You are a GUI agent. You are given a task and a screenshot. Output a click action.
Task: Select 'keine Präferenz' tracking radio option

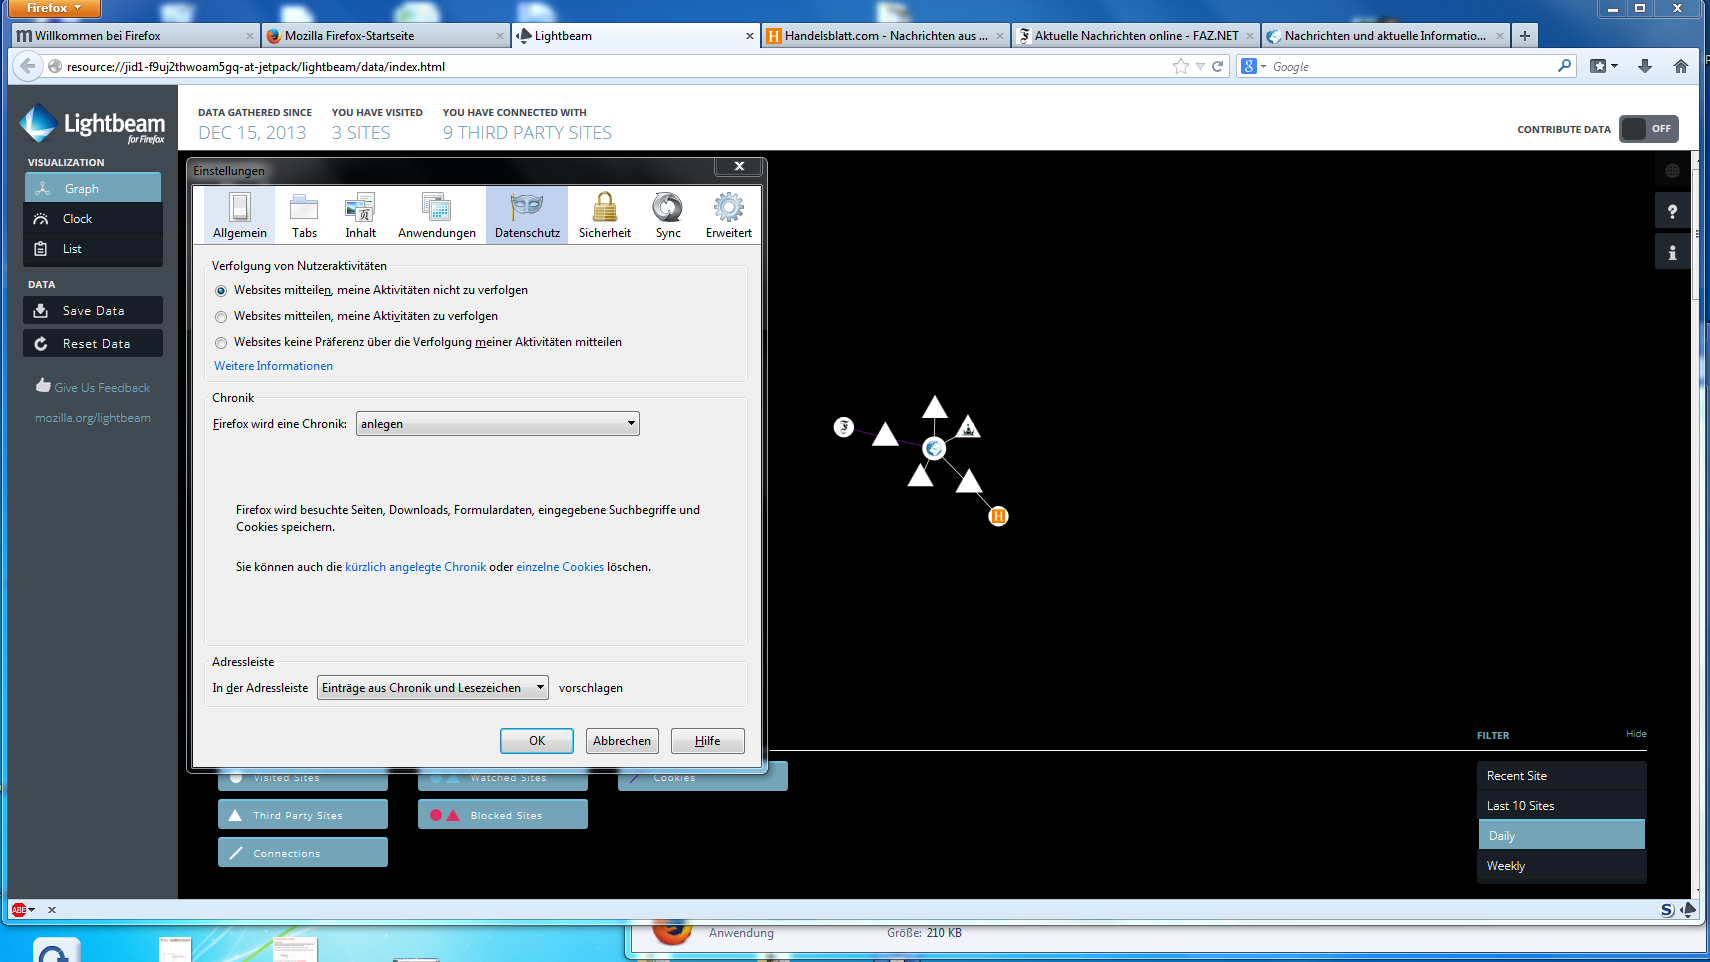pyautogui.click(x=221, y=343)
